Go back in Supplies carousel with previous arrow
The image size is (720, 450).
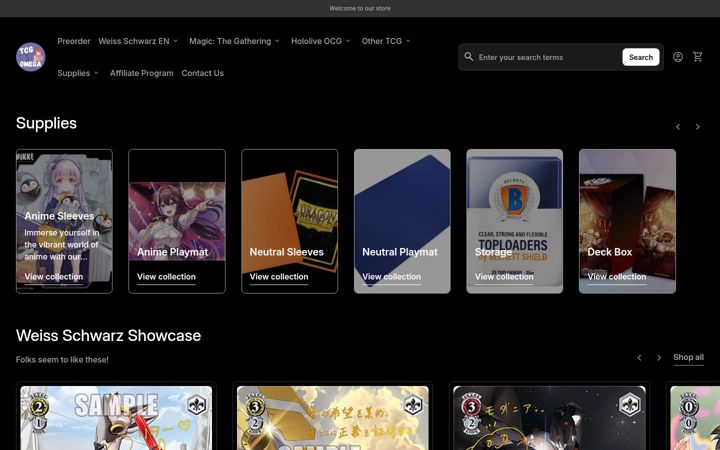point(678,127)
